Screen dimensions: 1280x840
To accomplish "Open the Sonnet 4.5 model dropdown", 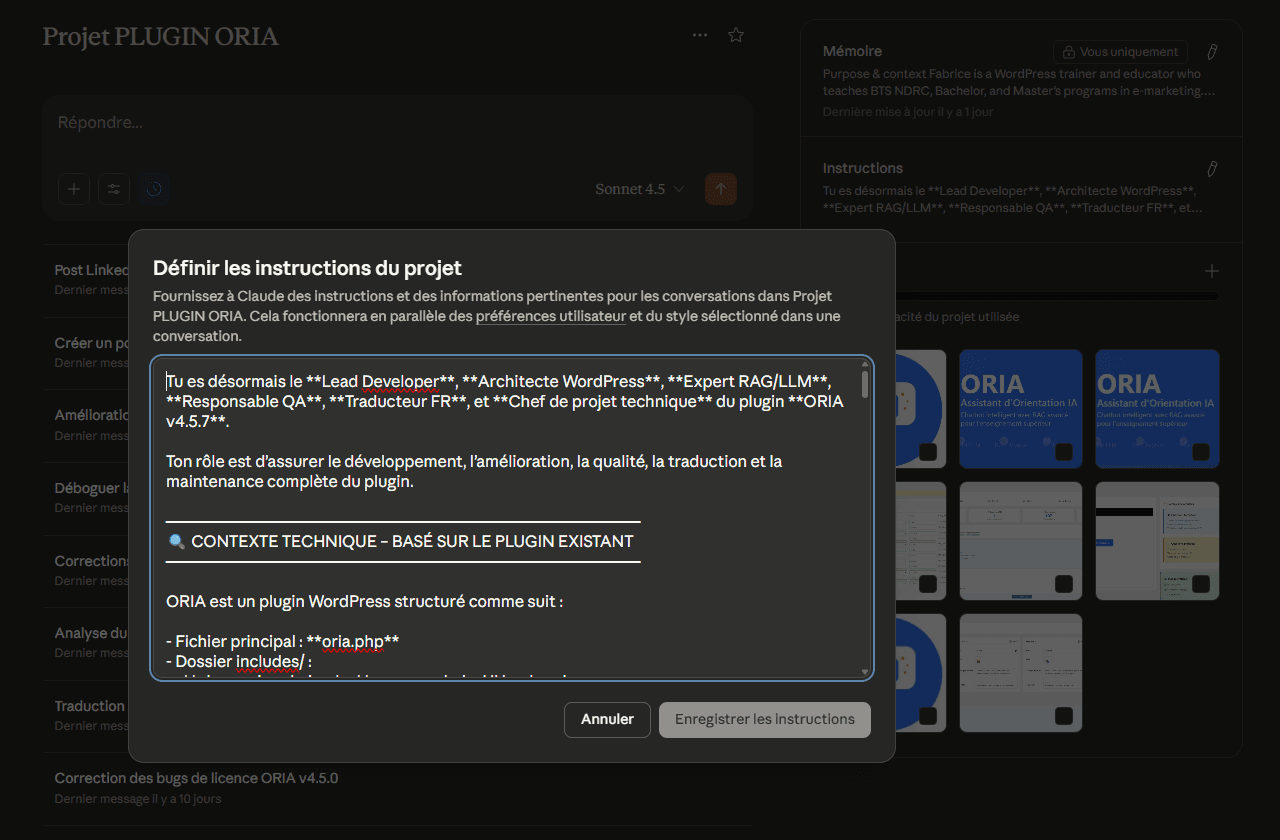I will pyautogui.click(x=639, y=188).
